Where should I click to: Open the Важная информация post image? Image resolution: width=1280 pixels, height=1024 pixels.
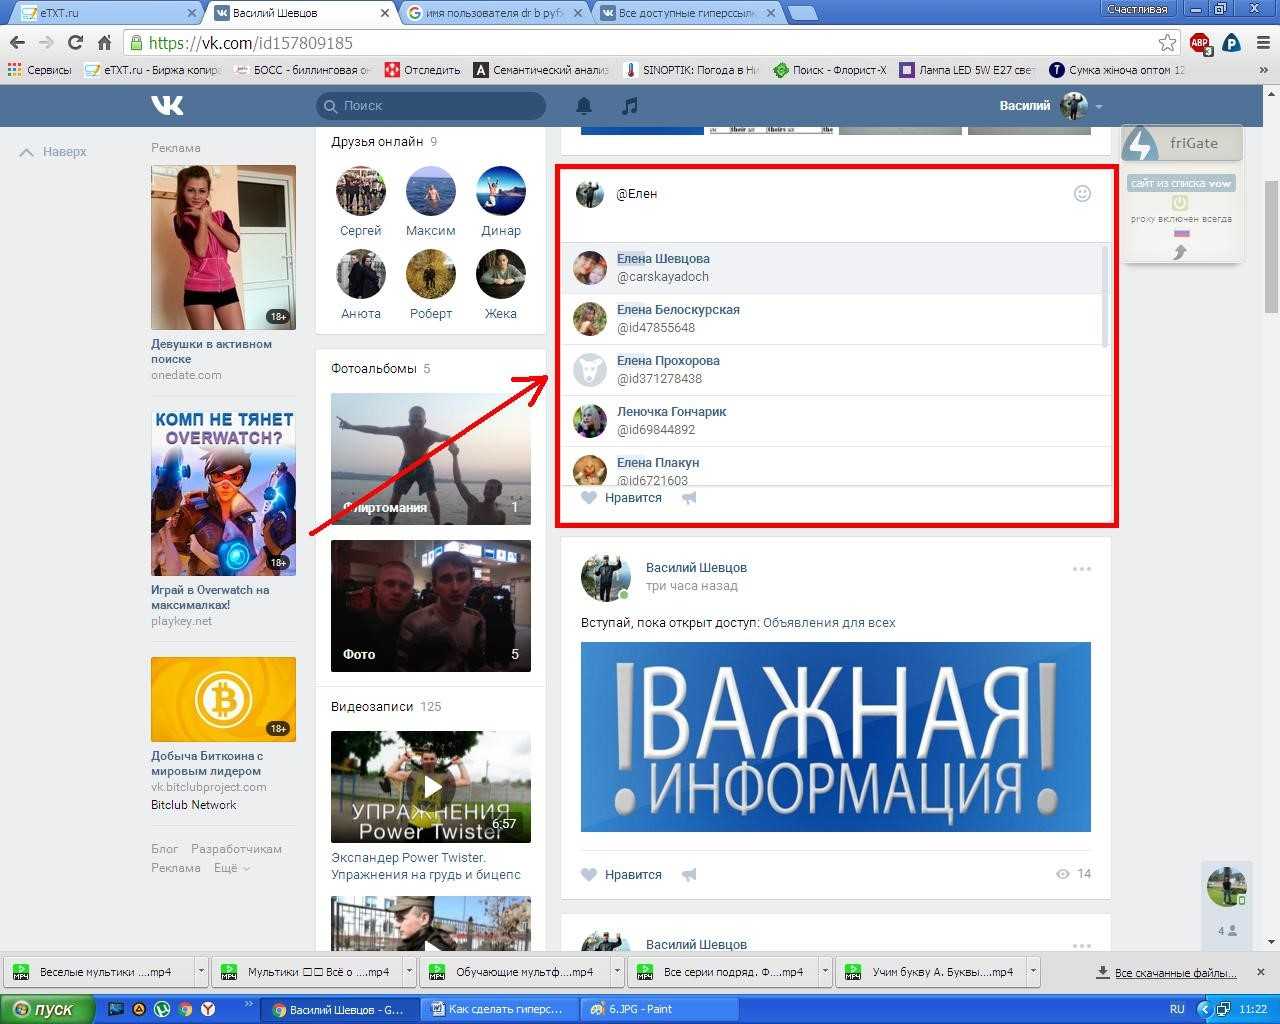click(836, 737)
